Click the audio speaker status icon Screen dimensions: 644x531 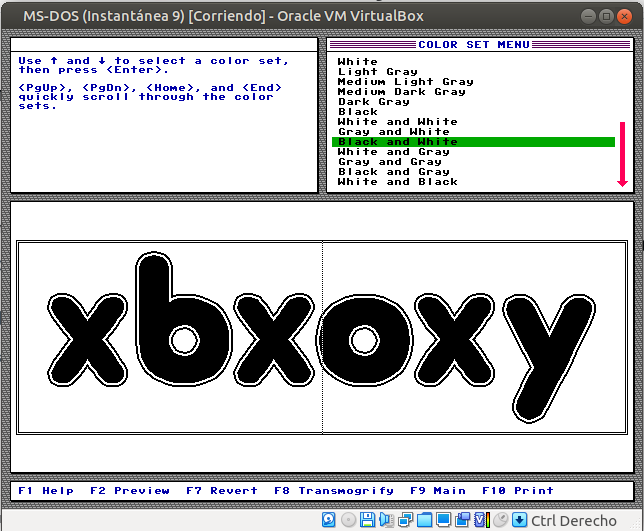tap(386, 520)
